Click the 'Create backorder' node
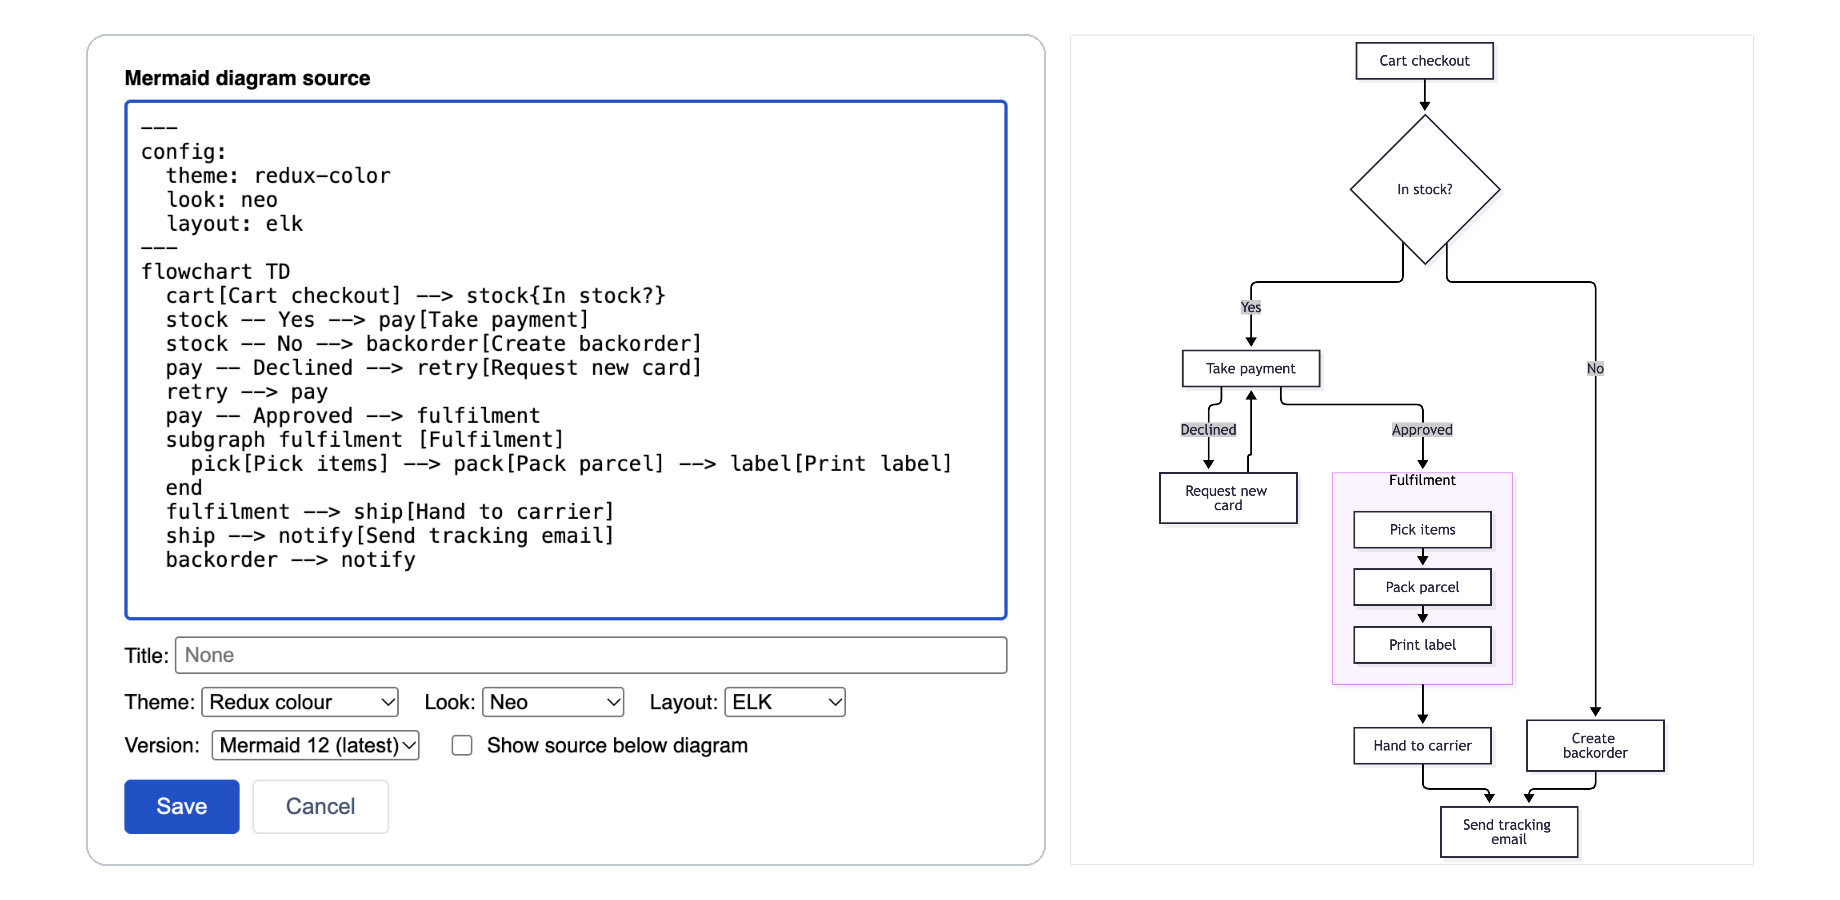The width and height of the screenshot is (1840, 900). pos(1595,746)
